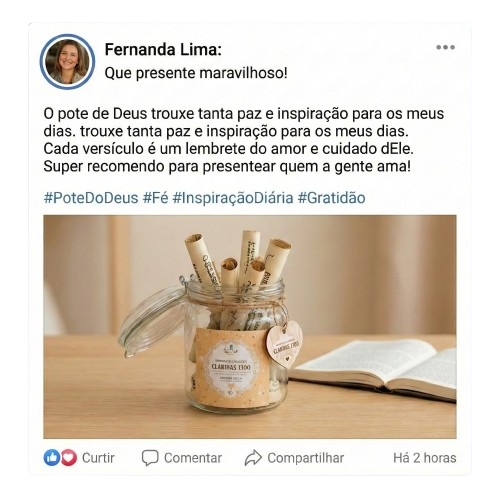Click the open book in the photo
This screenshot has height=500, width=500.
[x=372, y=369]
